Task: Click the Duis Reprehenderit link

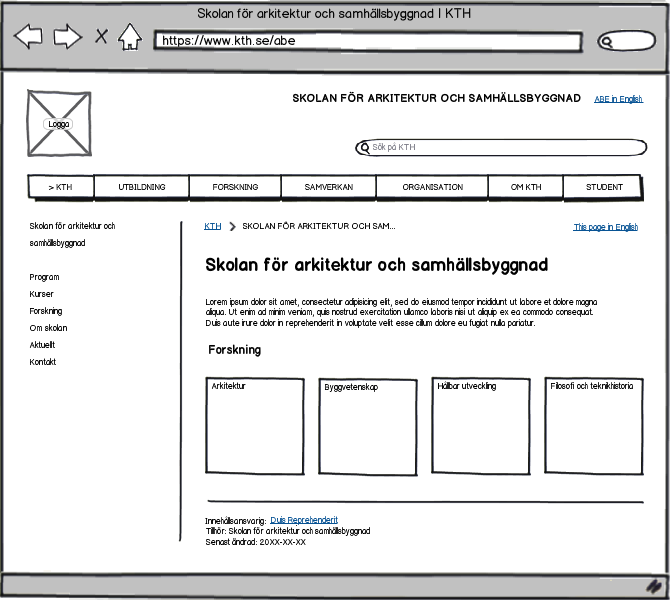Action: pyautogui.click(x=304, y=520)
